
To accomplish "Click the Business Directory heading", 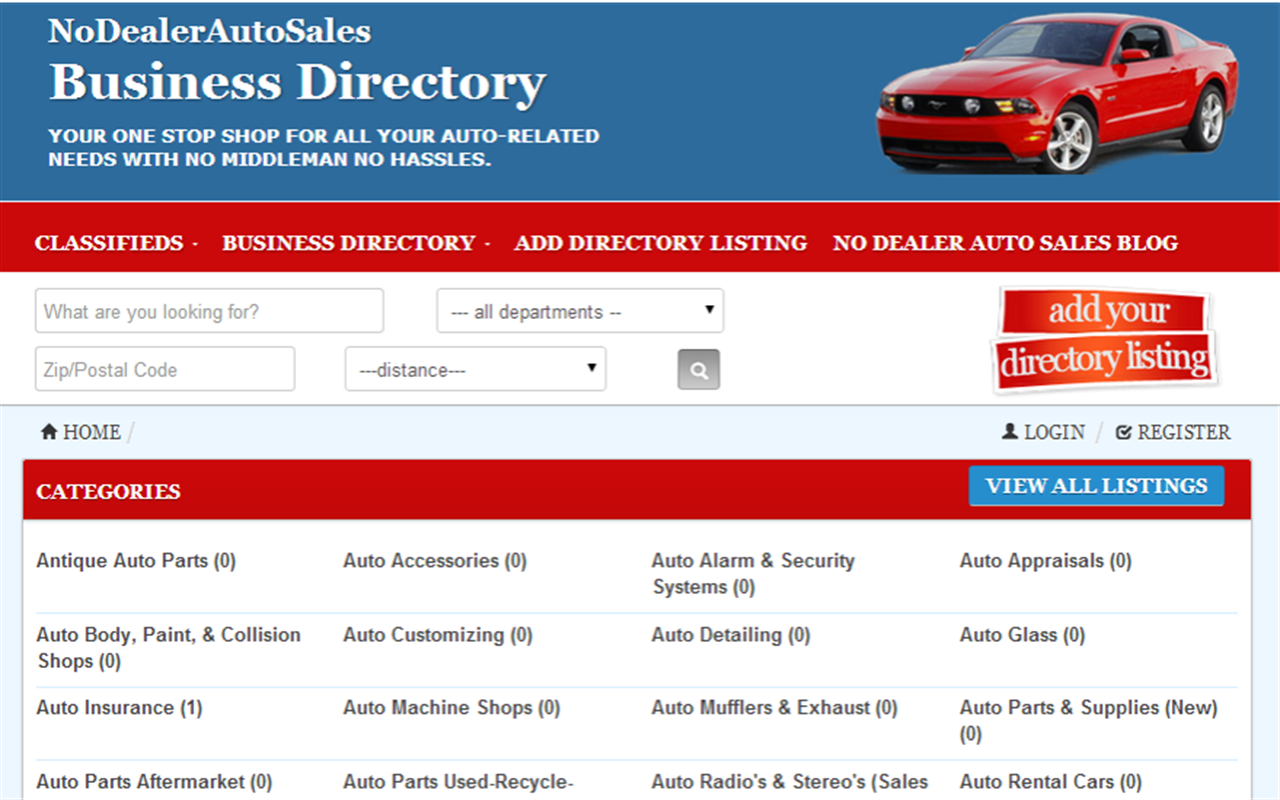I will (296, 83).
